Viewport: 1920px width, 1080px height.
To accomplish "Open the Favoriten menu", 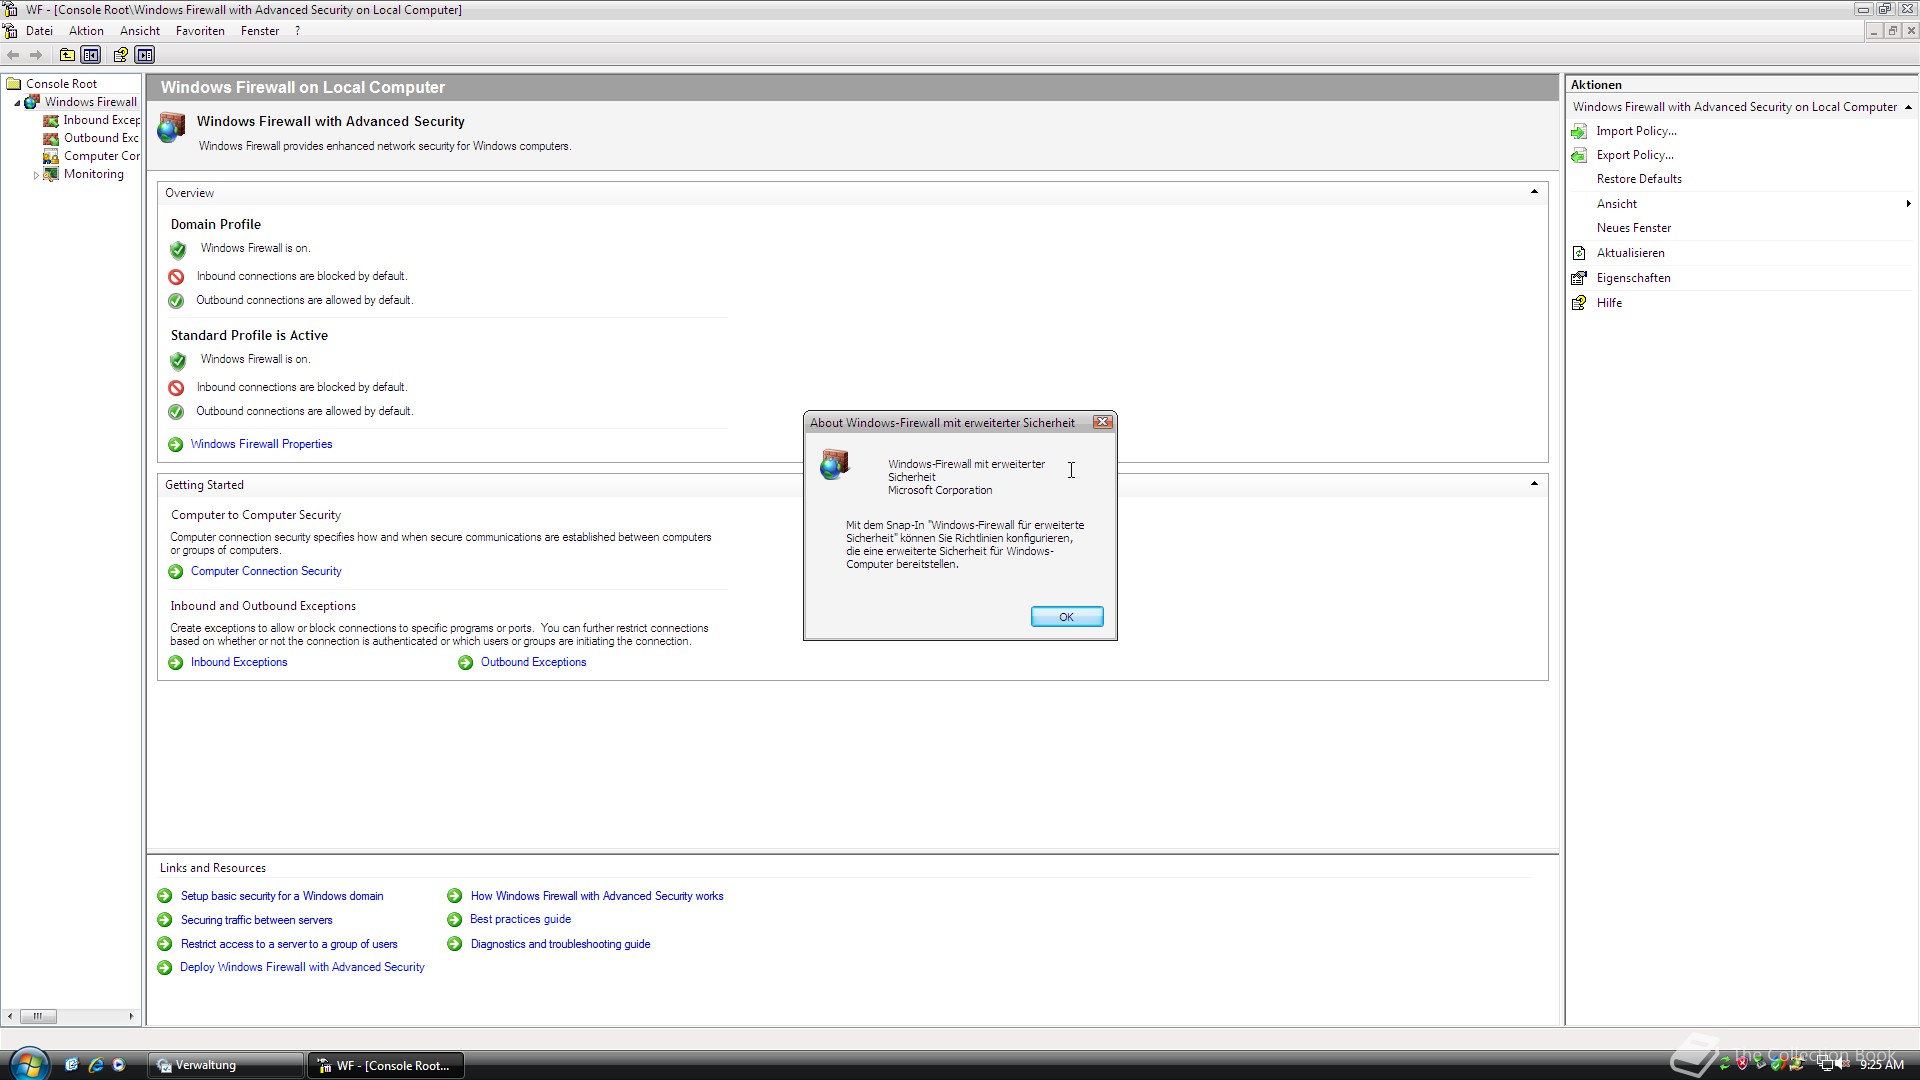I will click(x=200, y=31).
